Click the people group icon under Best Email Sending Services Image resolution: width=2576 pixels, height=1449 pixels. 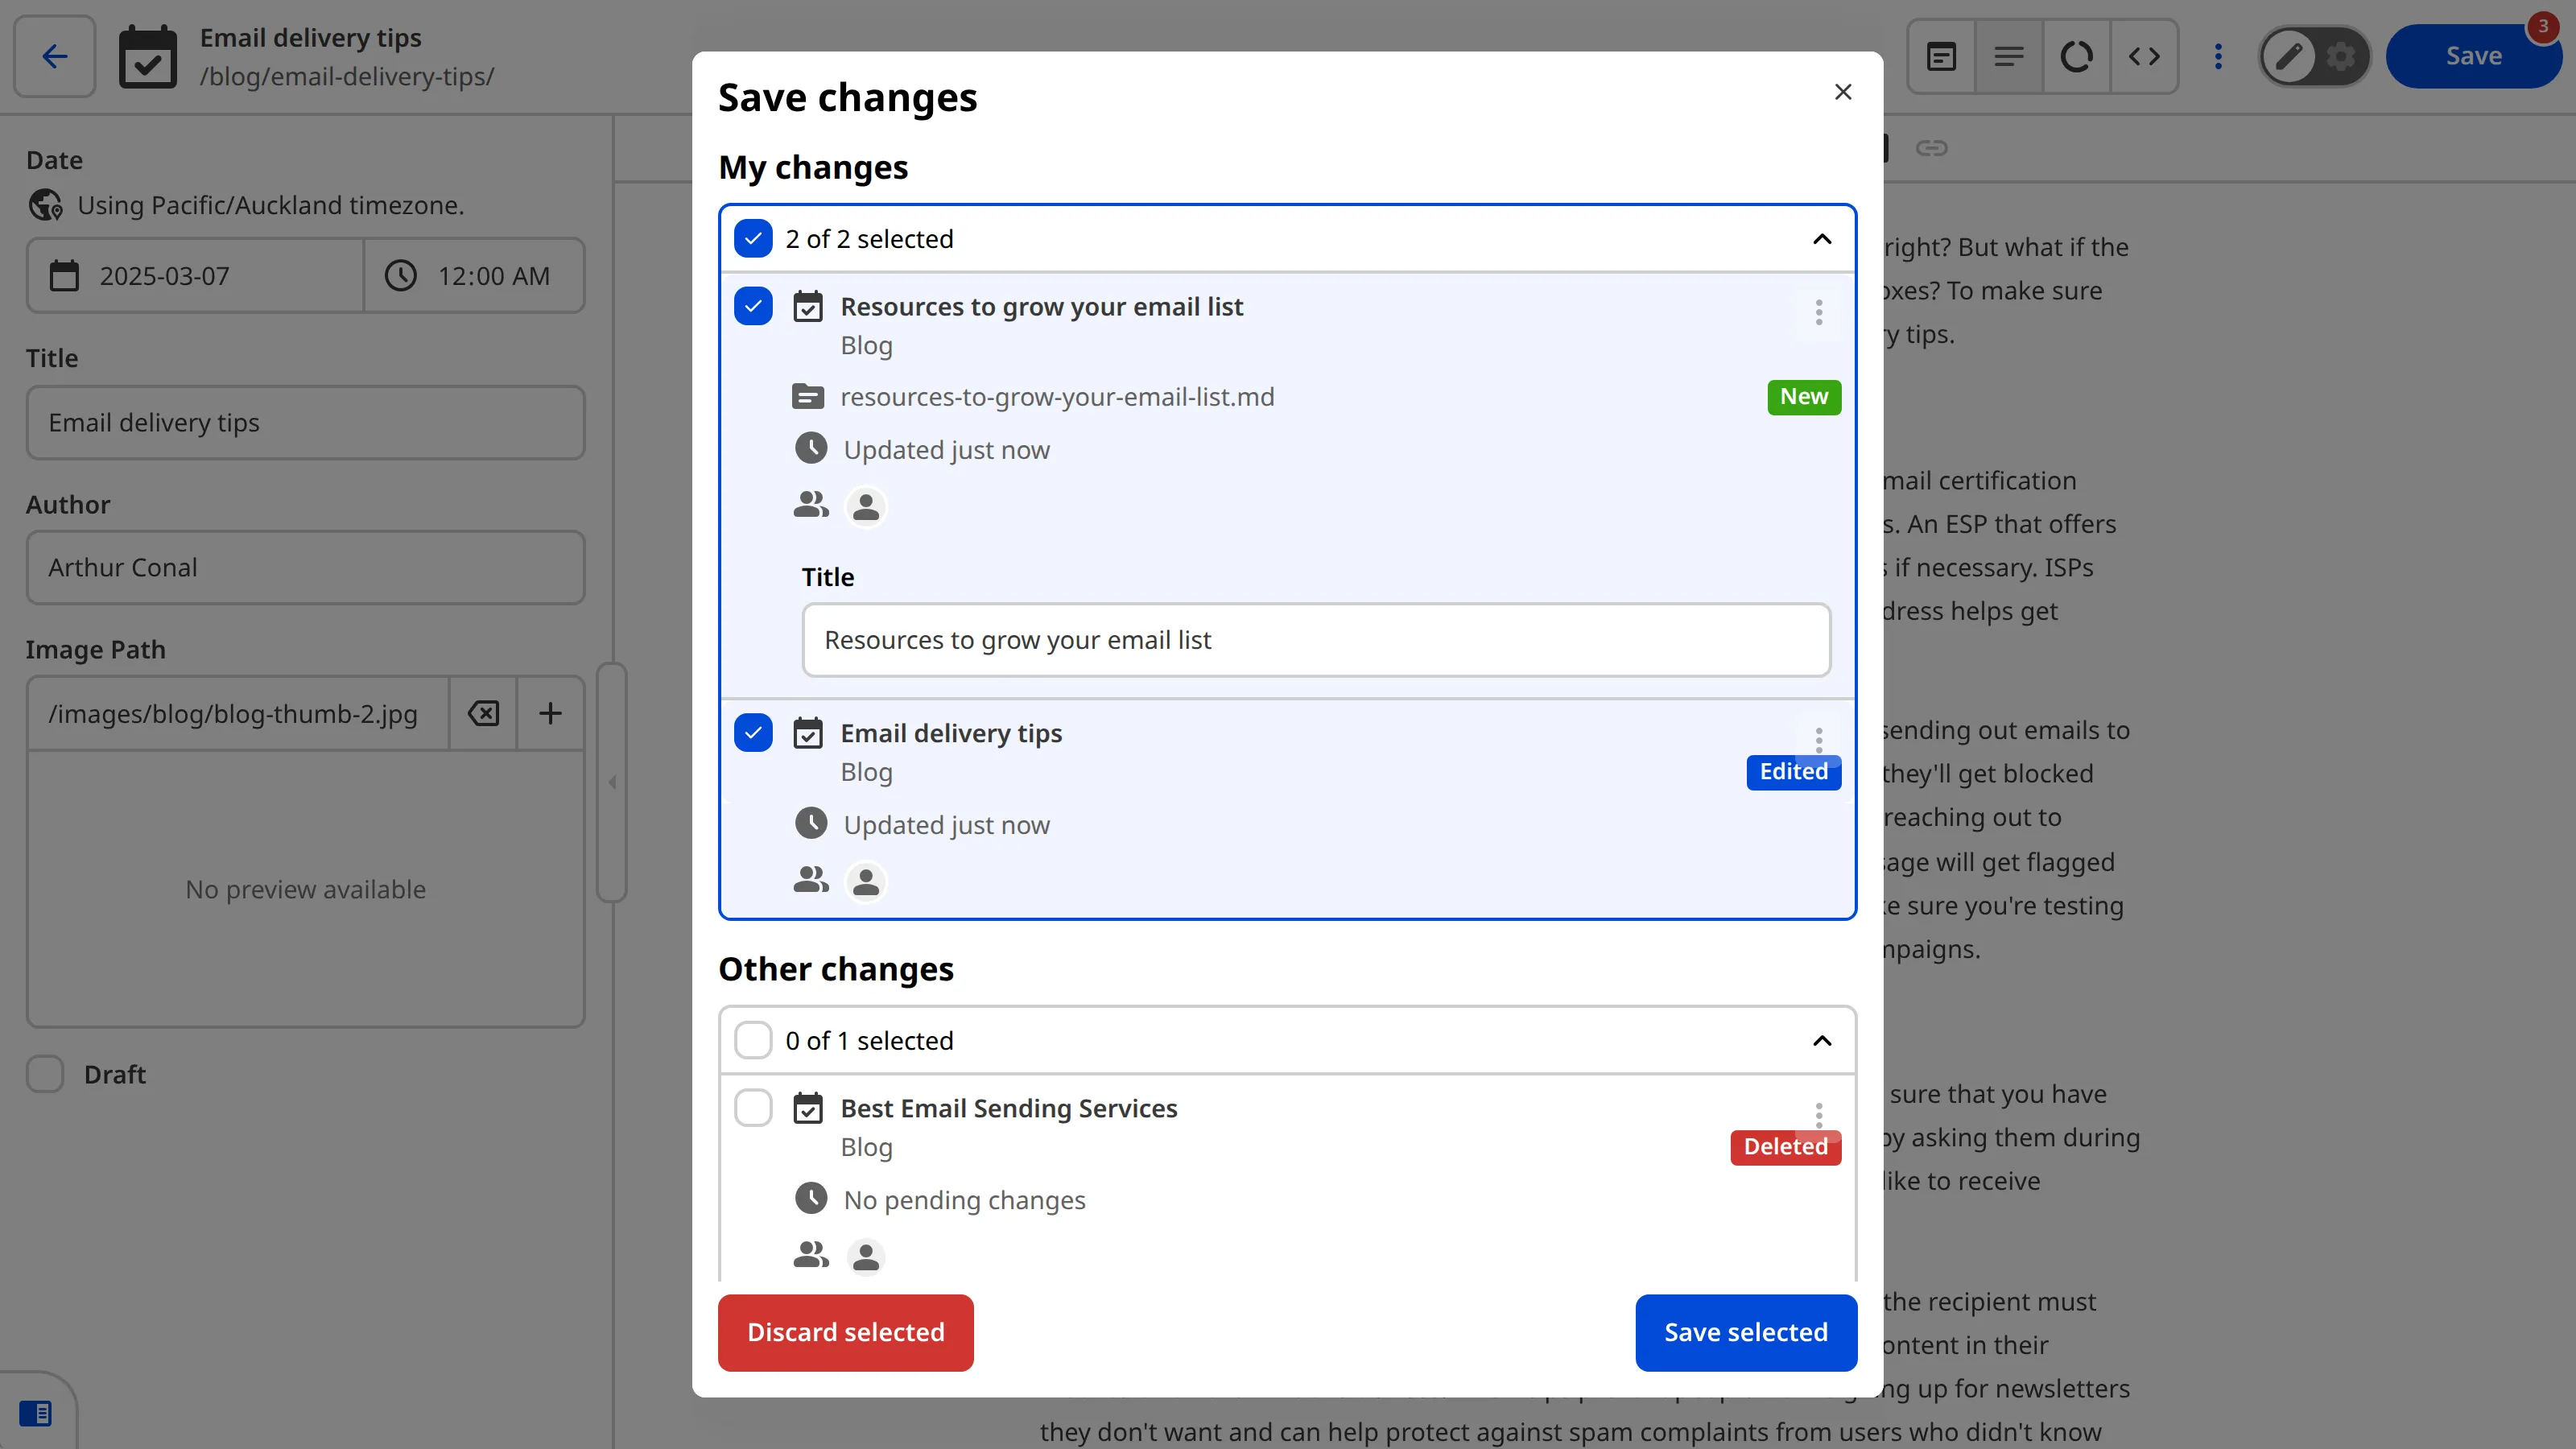pos(811,1254)
